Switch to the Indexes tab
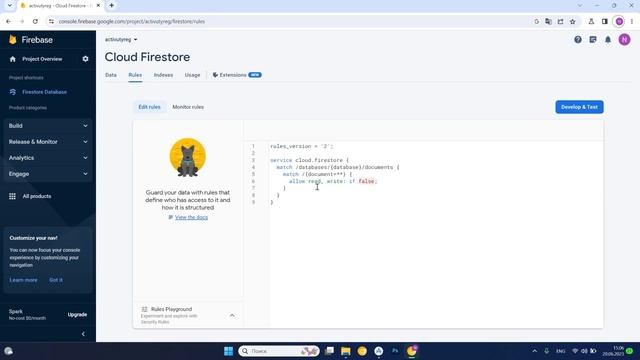This screenshot has height=360, width=640. tap(163, 75)
